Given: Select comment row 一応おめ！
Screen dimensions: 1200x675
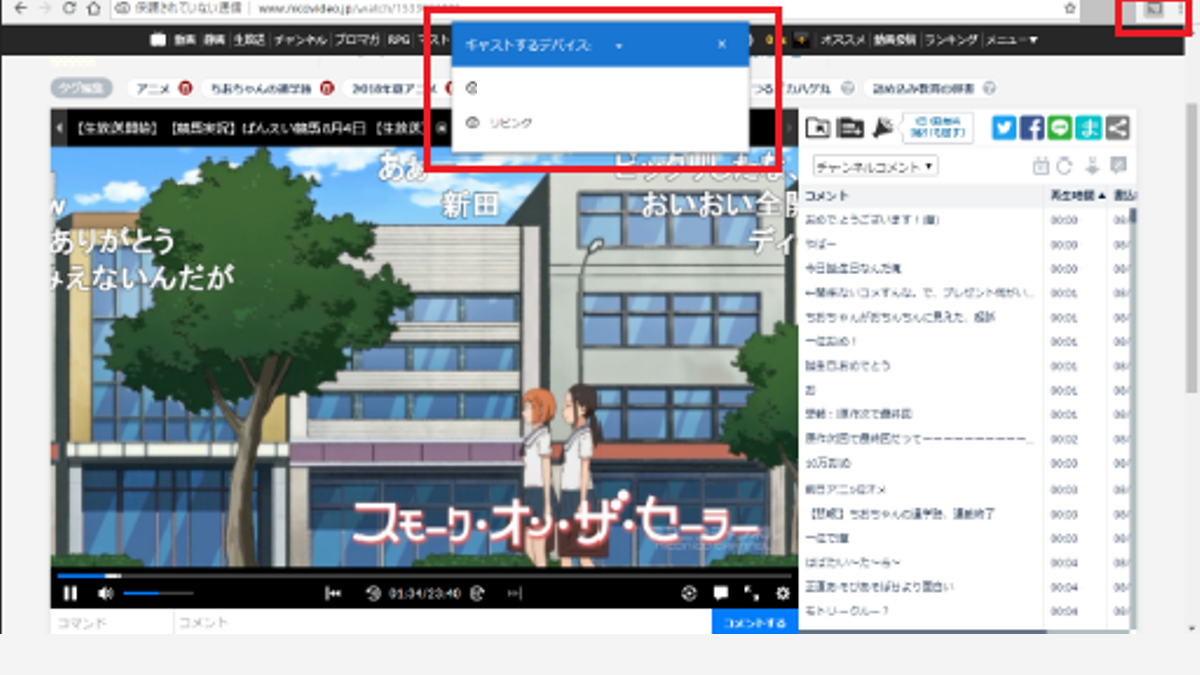Looking at the screenshot, I should tap(966, 341).
